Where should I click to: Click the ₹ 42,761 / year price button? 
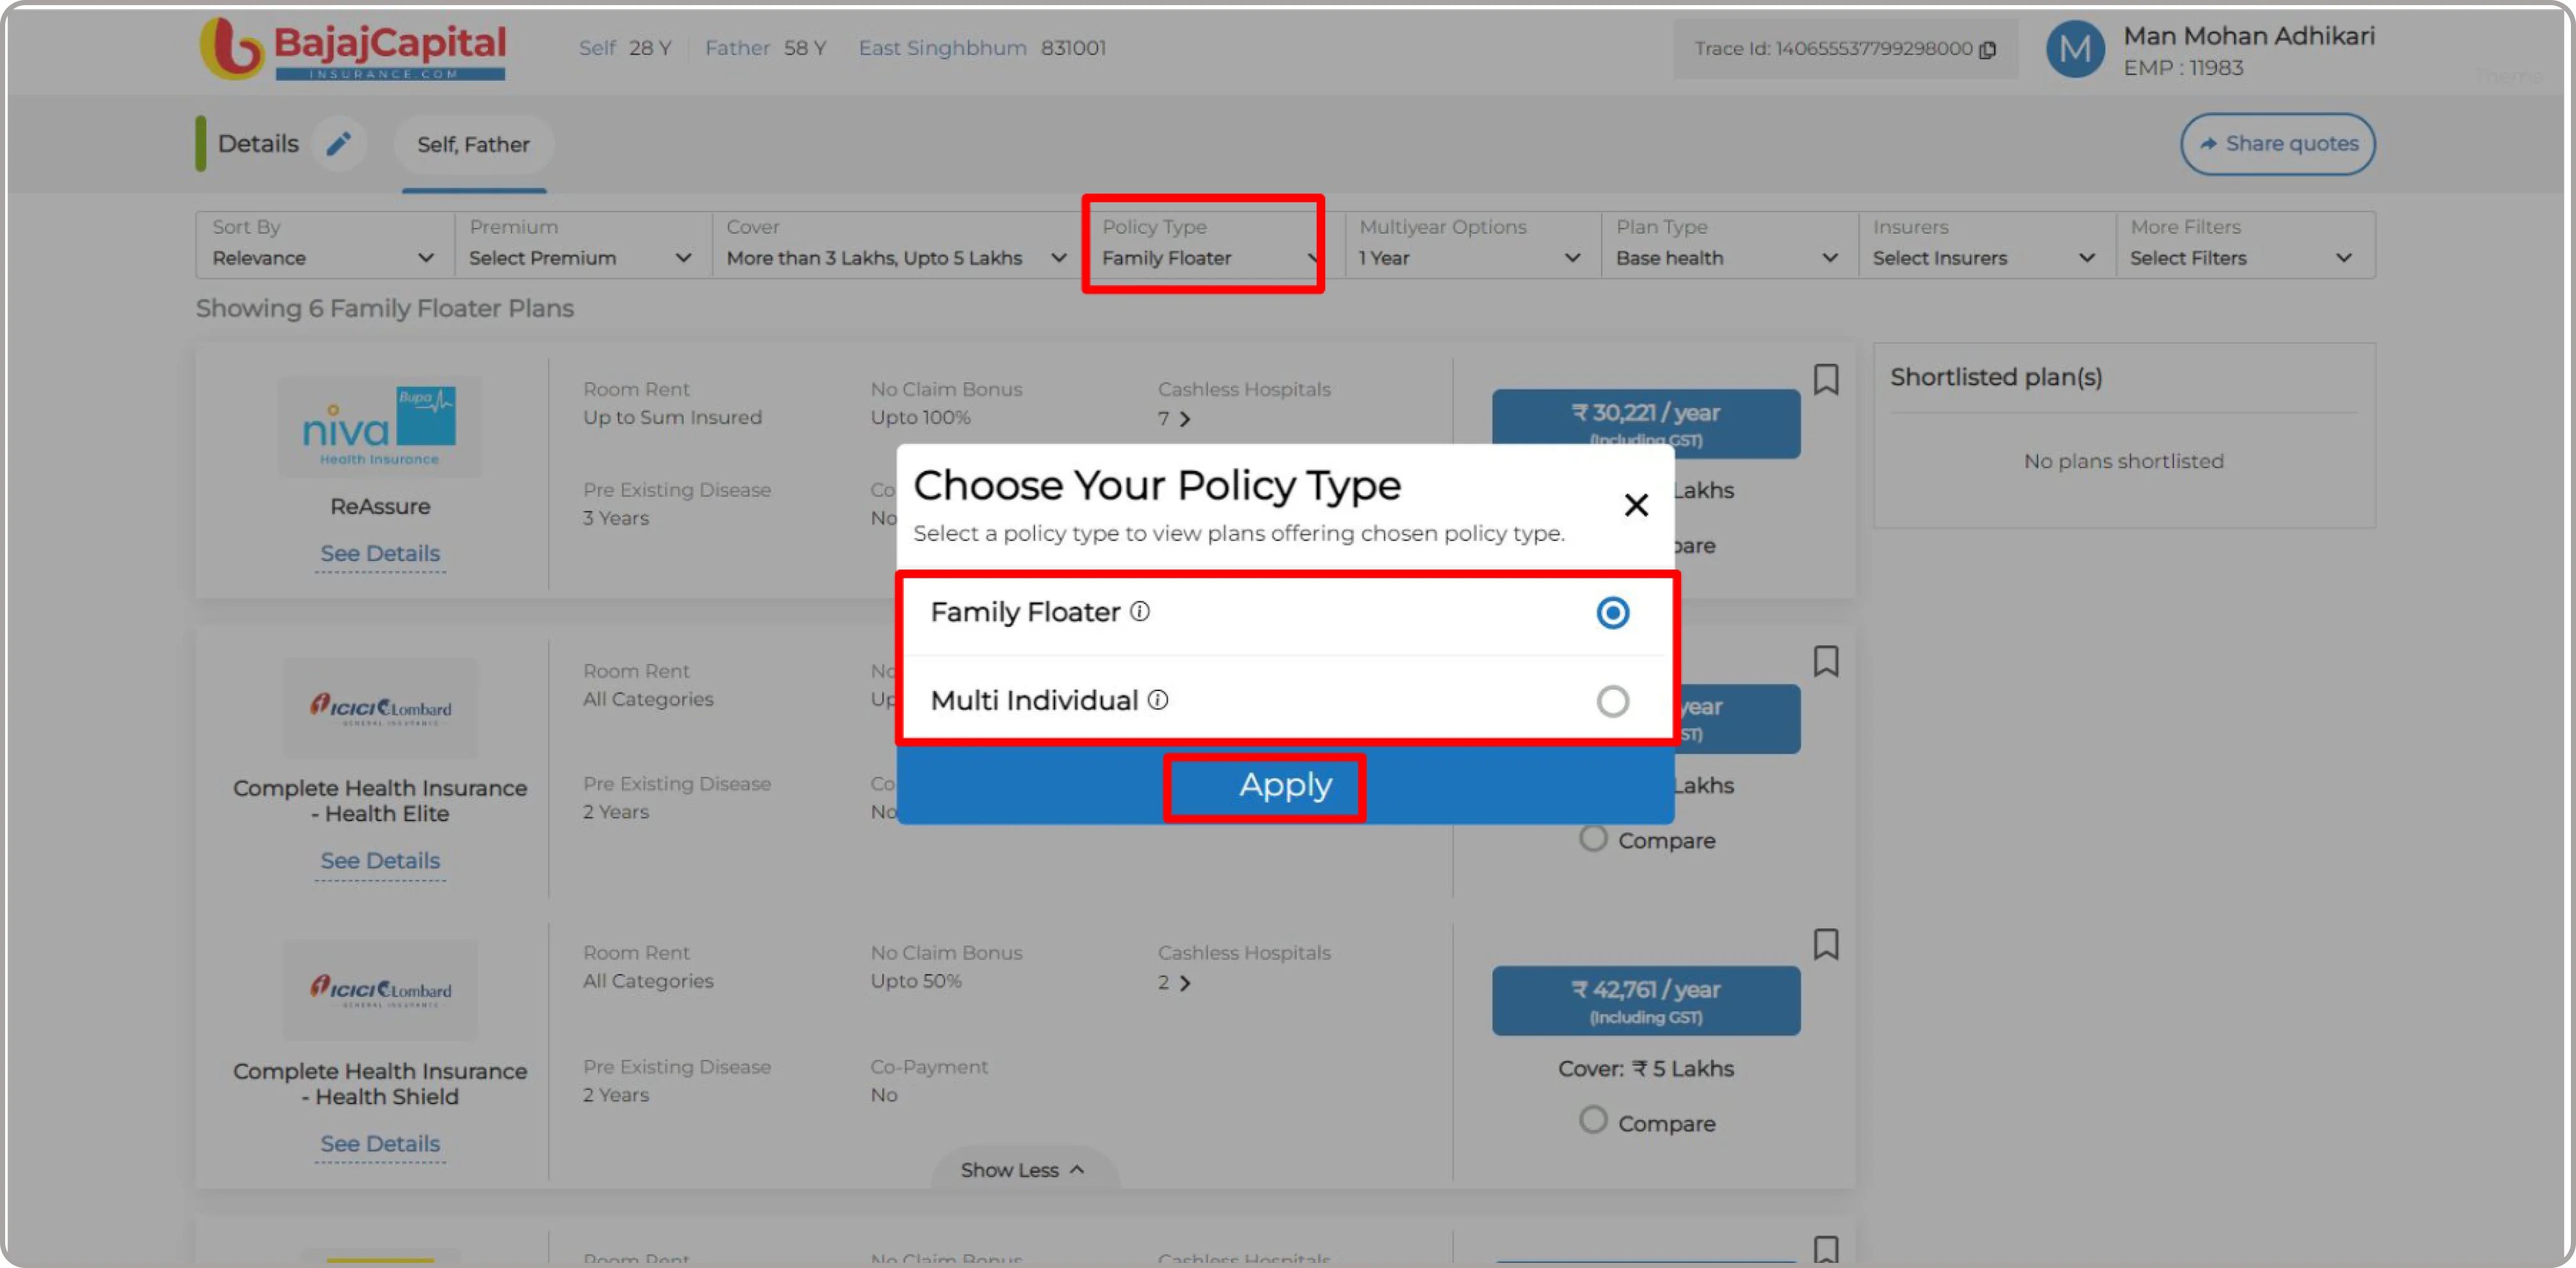tap(1646, 1000)
